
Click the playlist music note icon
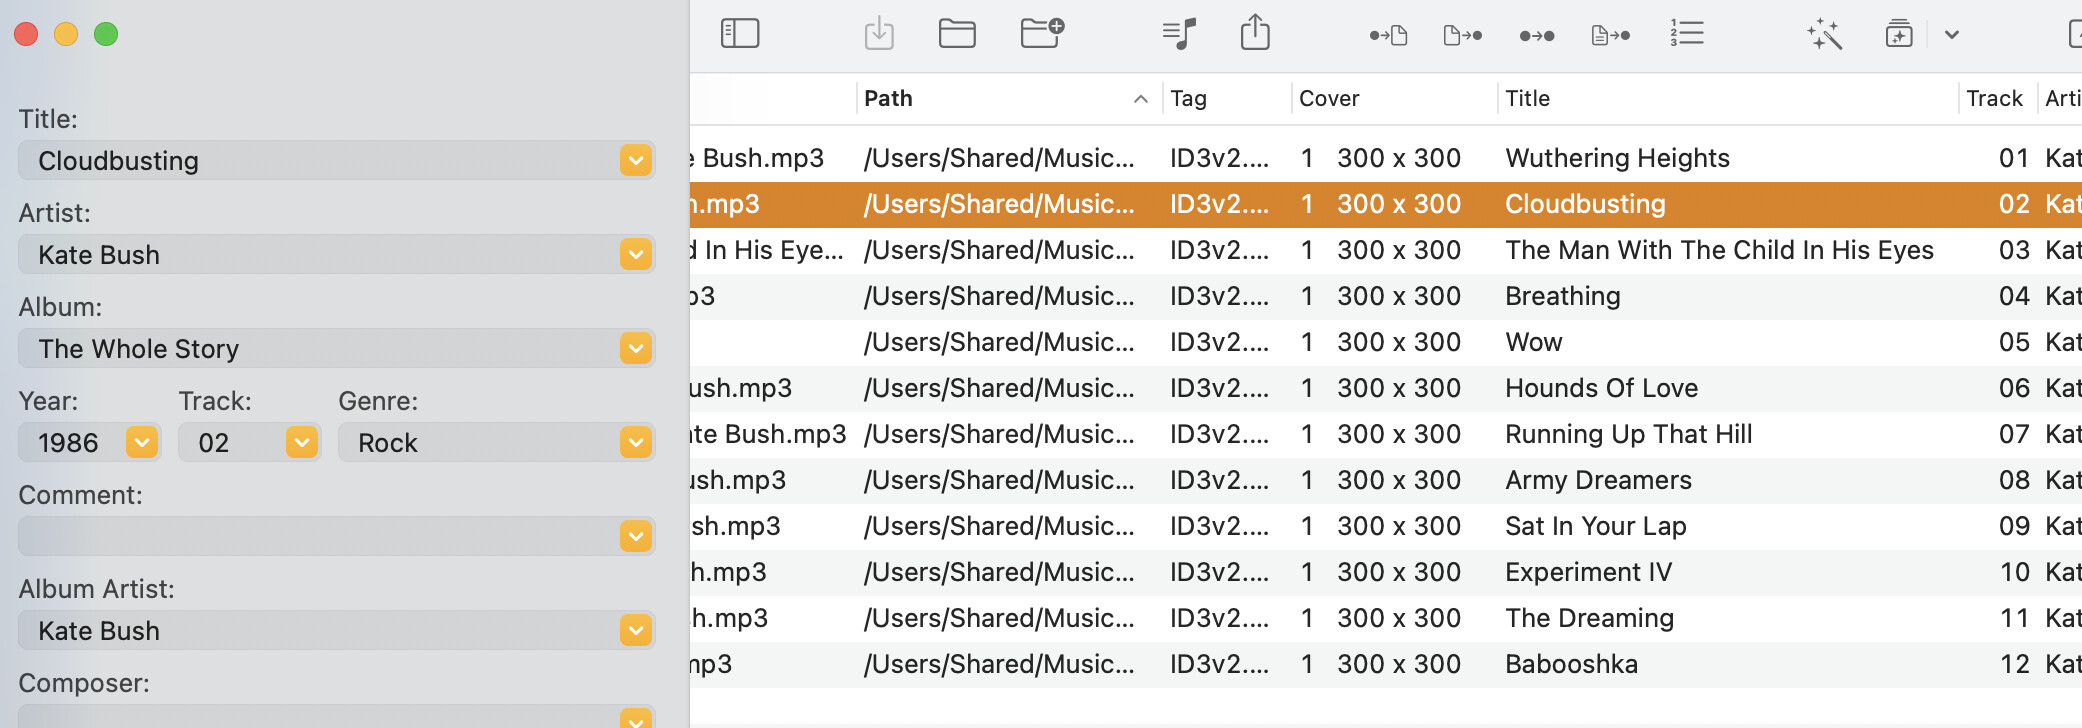[1179, 34]
